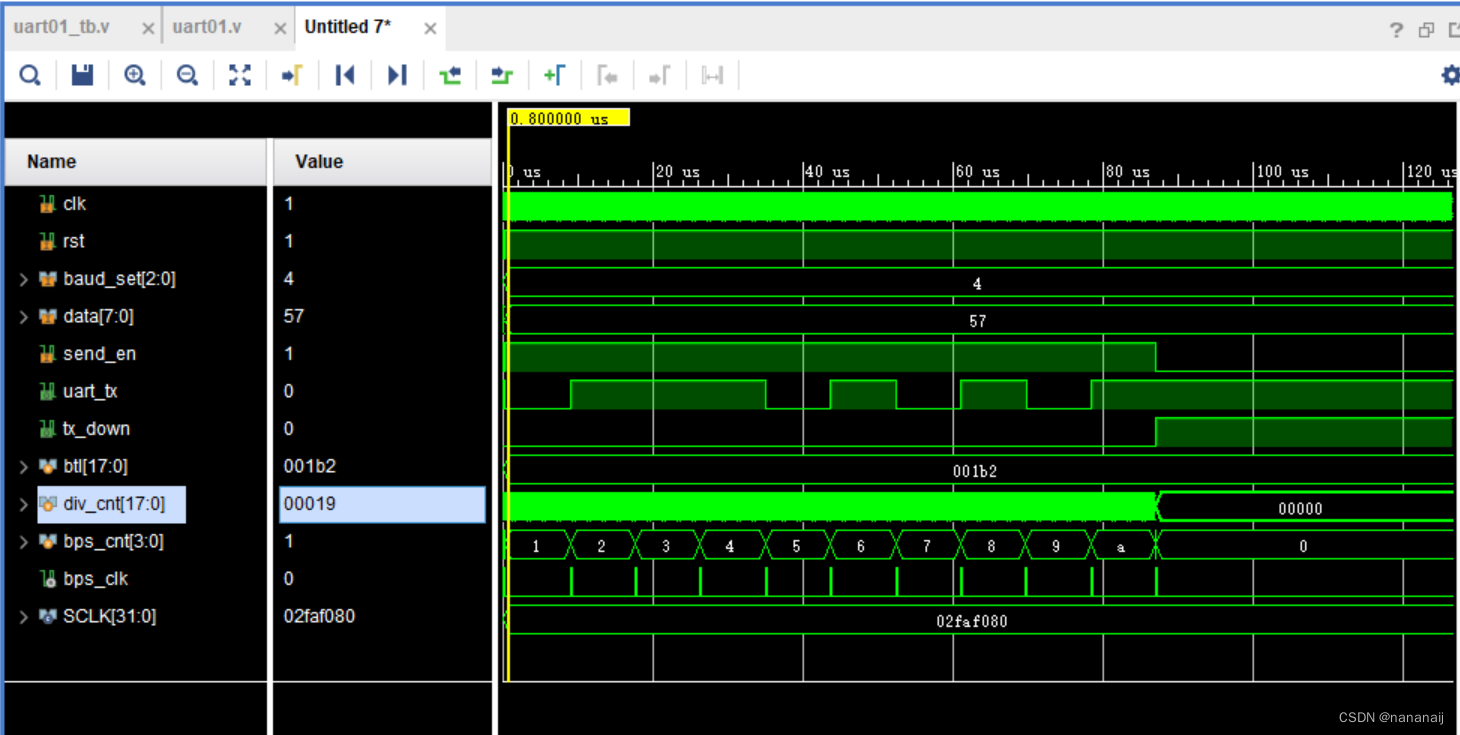Screen dimensions: 1460x735
Task: Close the Untitled 7* tab
Action: tap(430, 29)
